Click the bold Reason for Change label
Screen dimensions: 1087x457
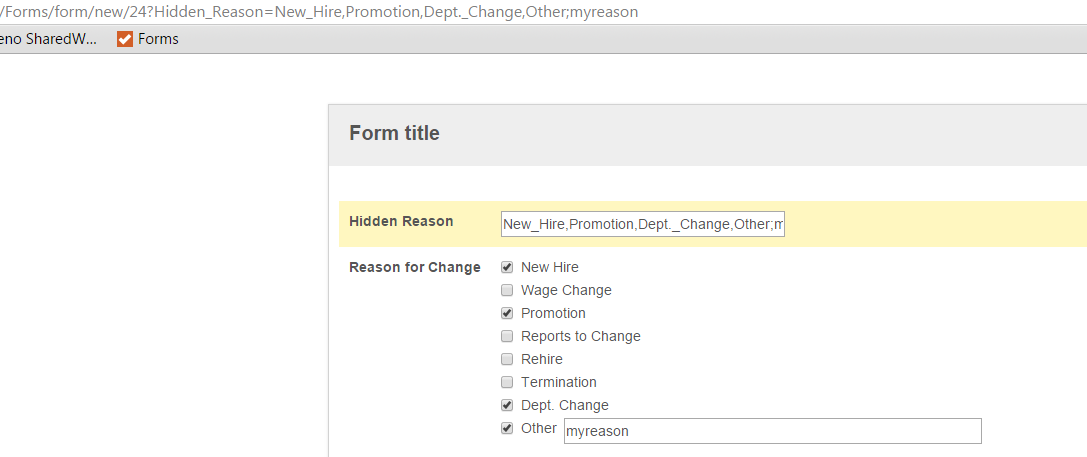(x=415, y=268)
